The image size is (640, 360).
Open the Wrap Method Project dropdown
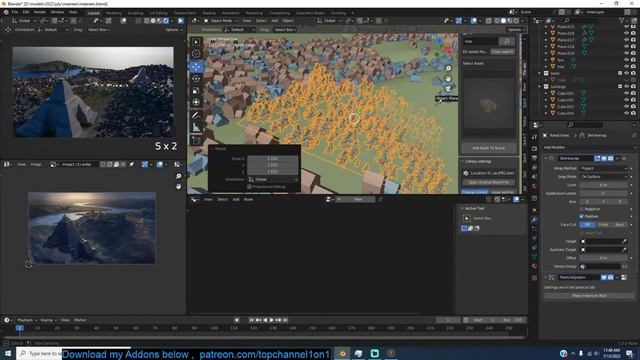pos(603,168)
